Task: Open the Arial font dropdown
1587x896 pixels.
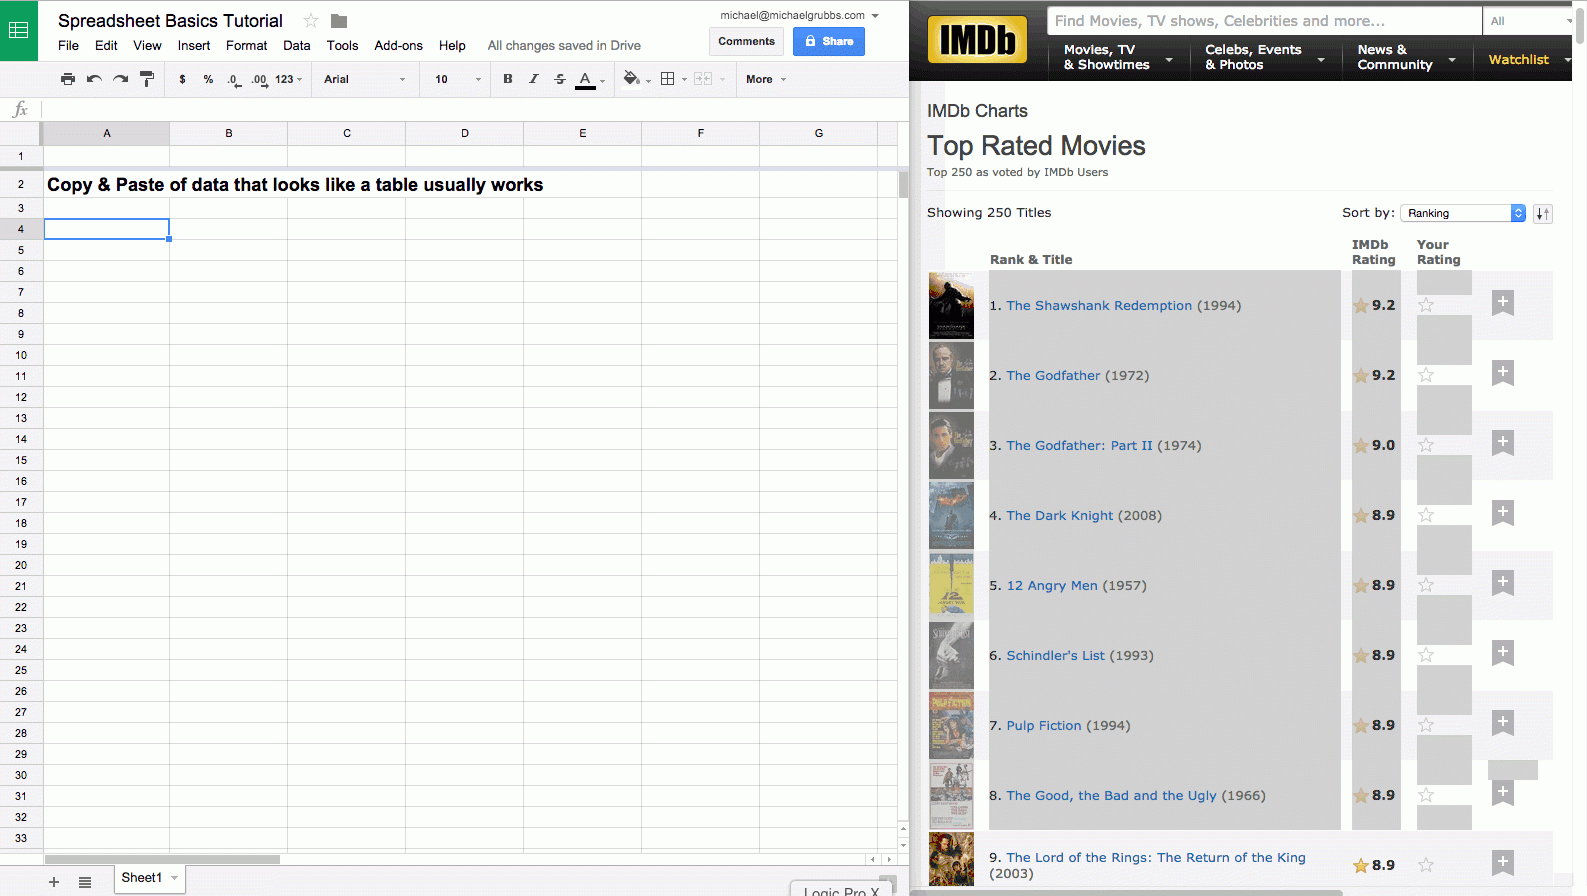Action: [x=364, y=79]
